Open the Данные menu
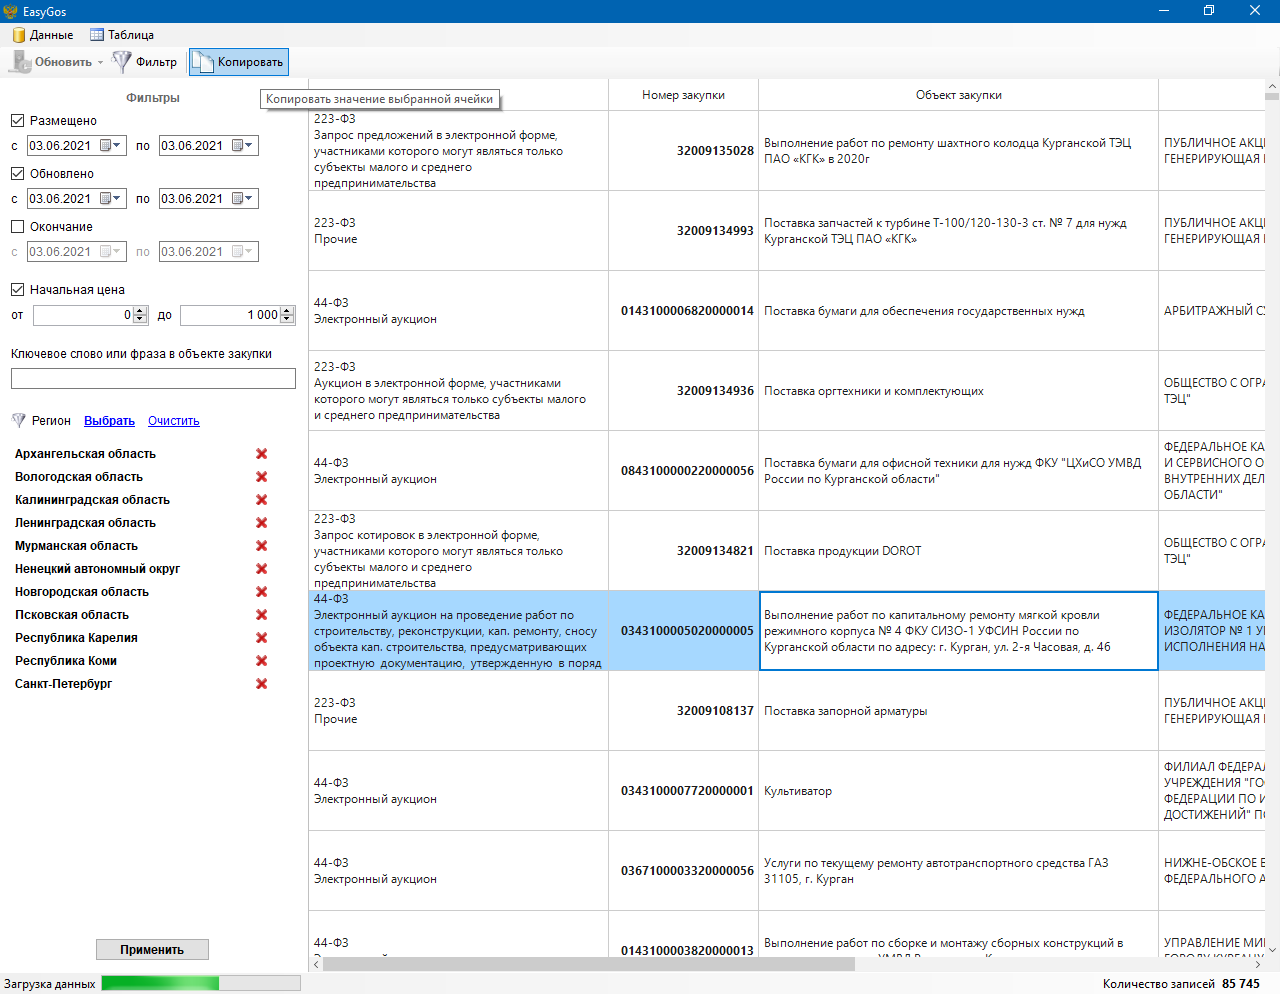 click(x=42, y=35)
